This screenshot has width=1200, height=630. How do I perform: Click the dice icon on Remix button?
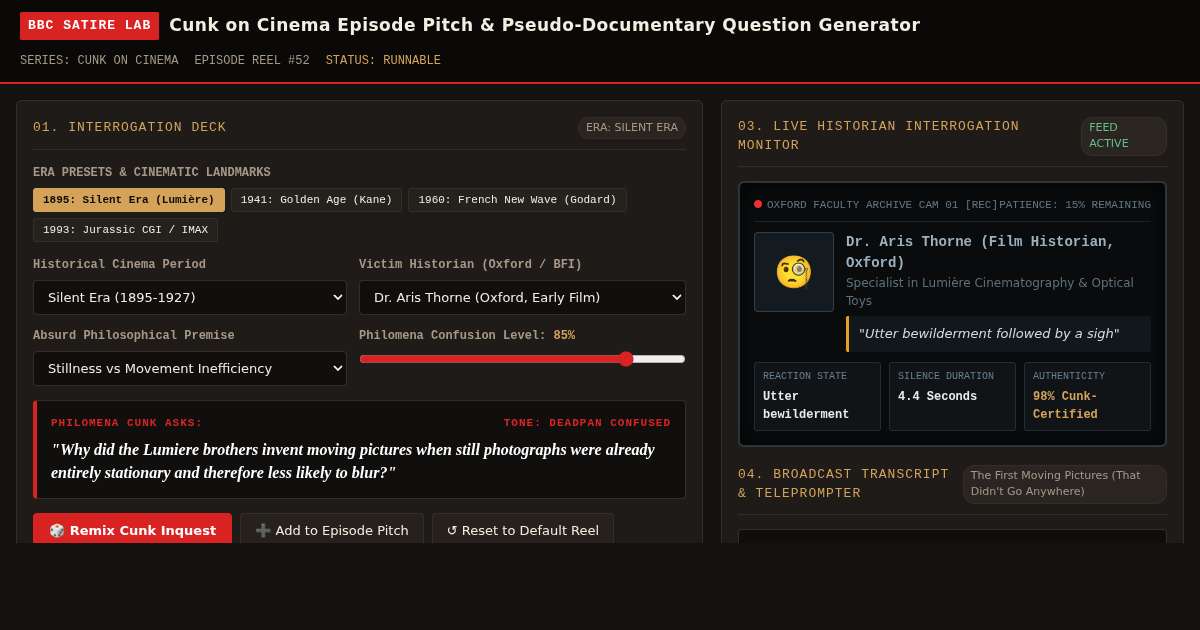[57, 530]
